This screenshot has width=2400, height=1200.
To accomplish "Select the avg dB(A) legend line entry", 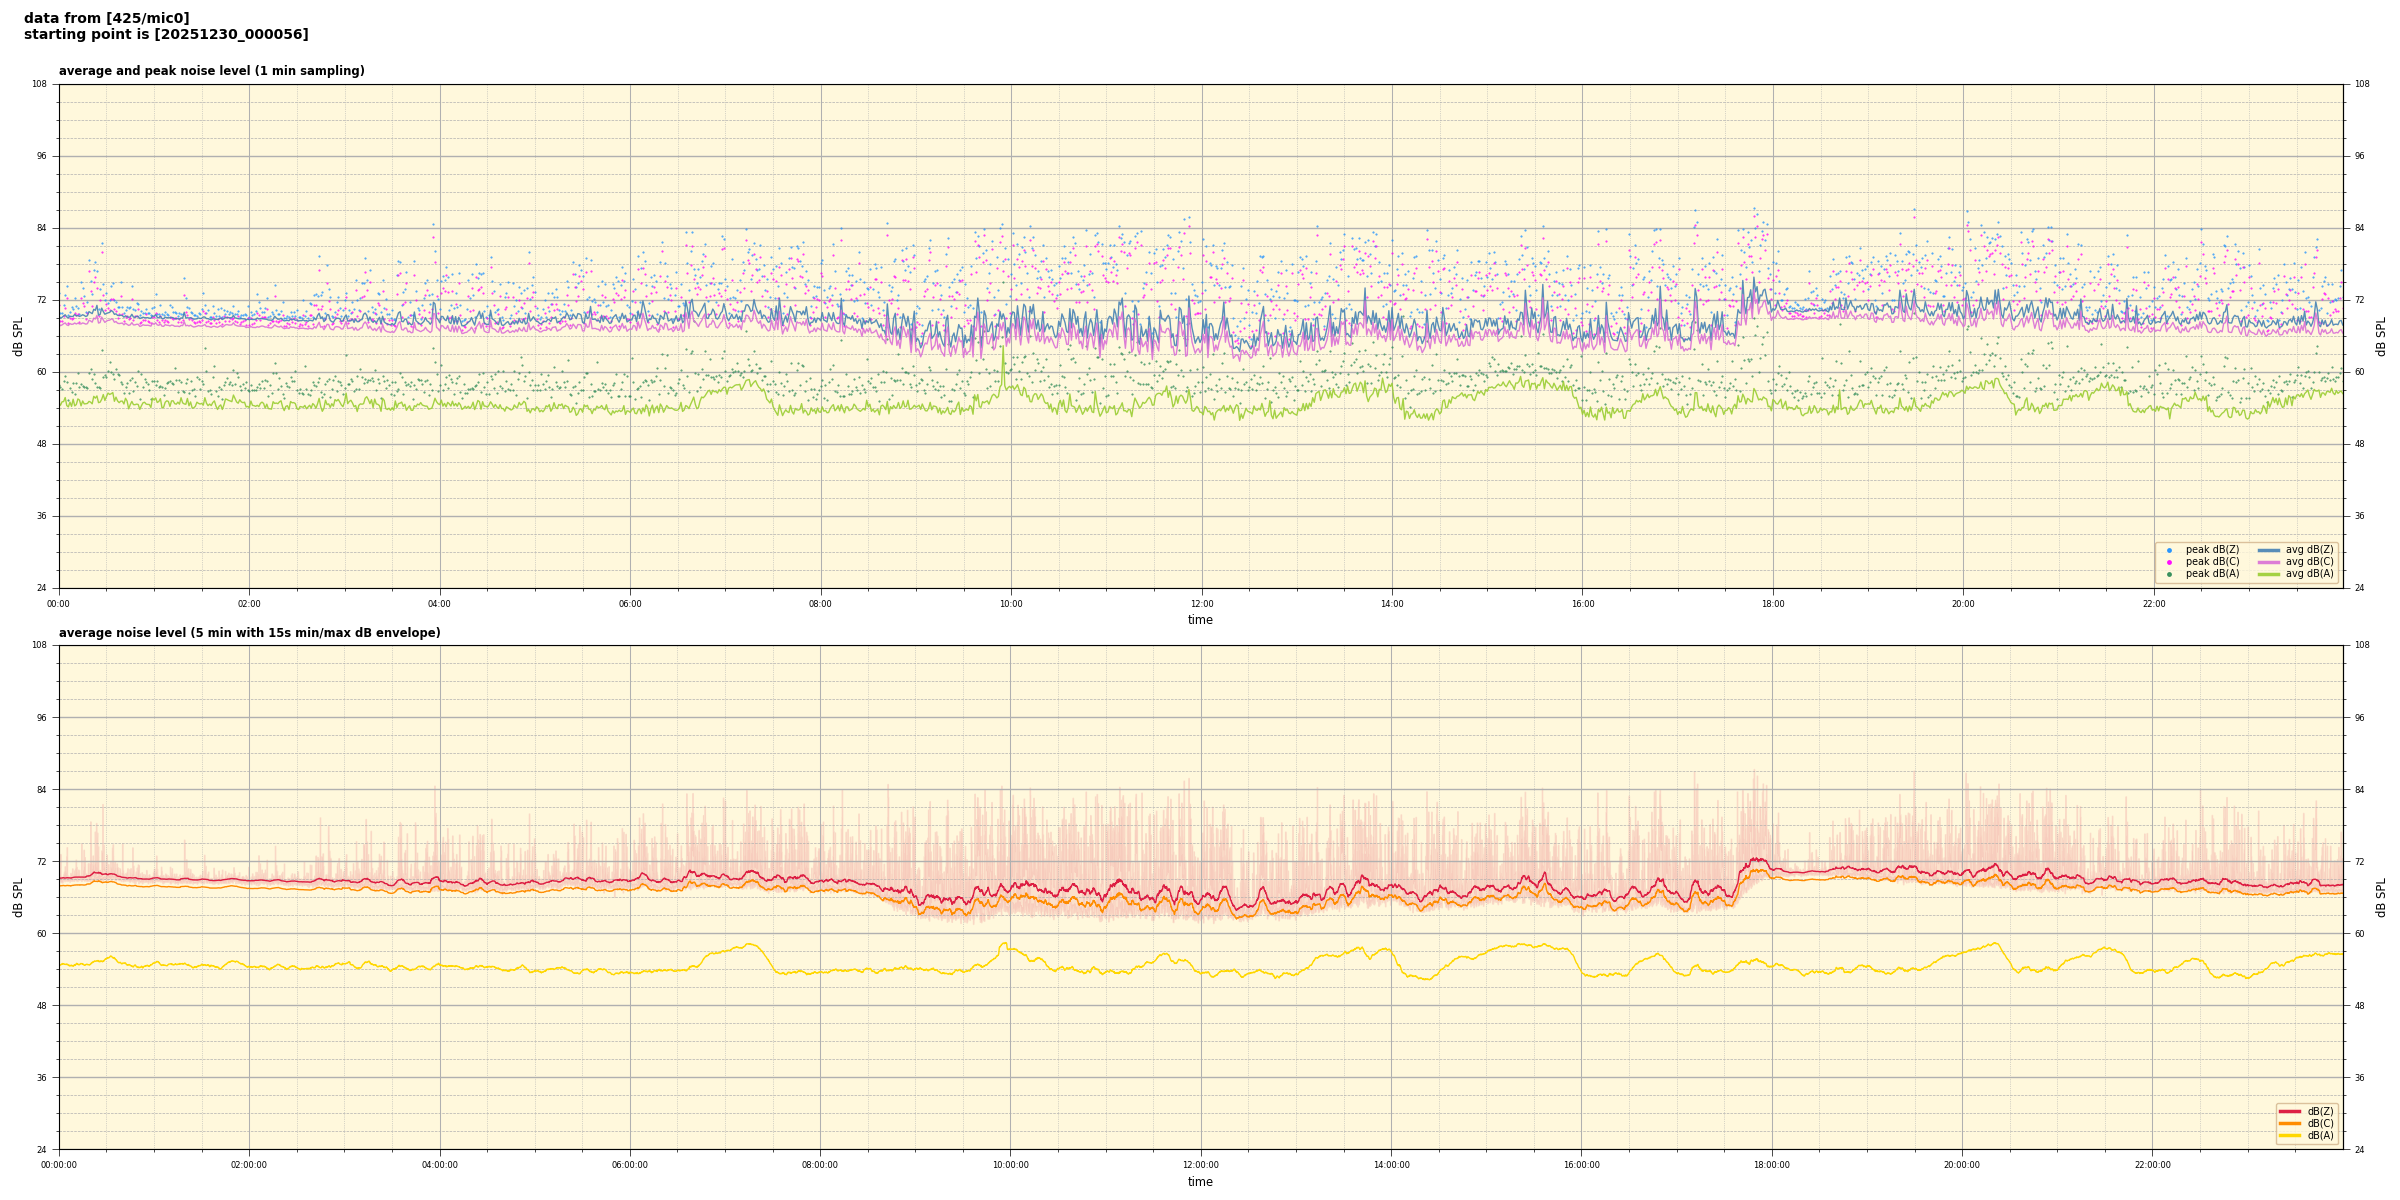I will 2269,574.
